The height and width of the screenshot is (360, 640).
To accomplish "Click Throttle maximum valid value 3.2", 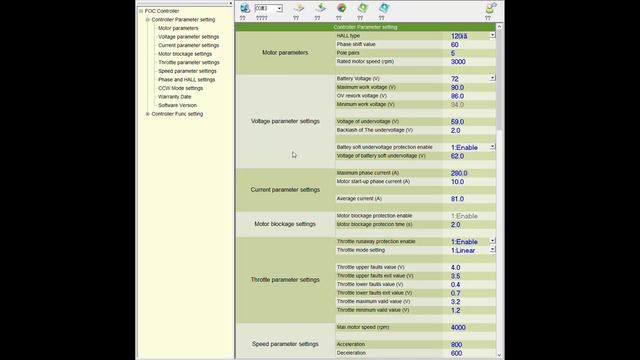I will tap(469, 302).
